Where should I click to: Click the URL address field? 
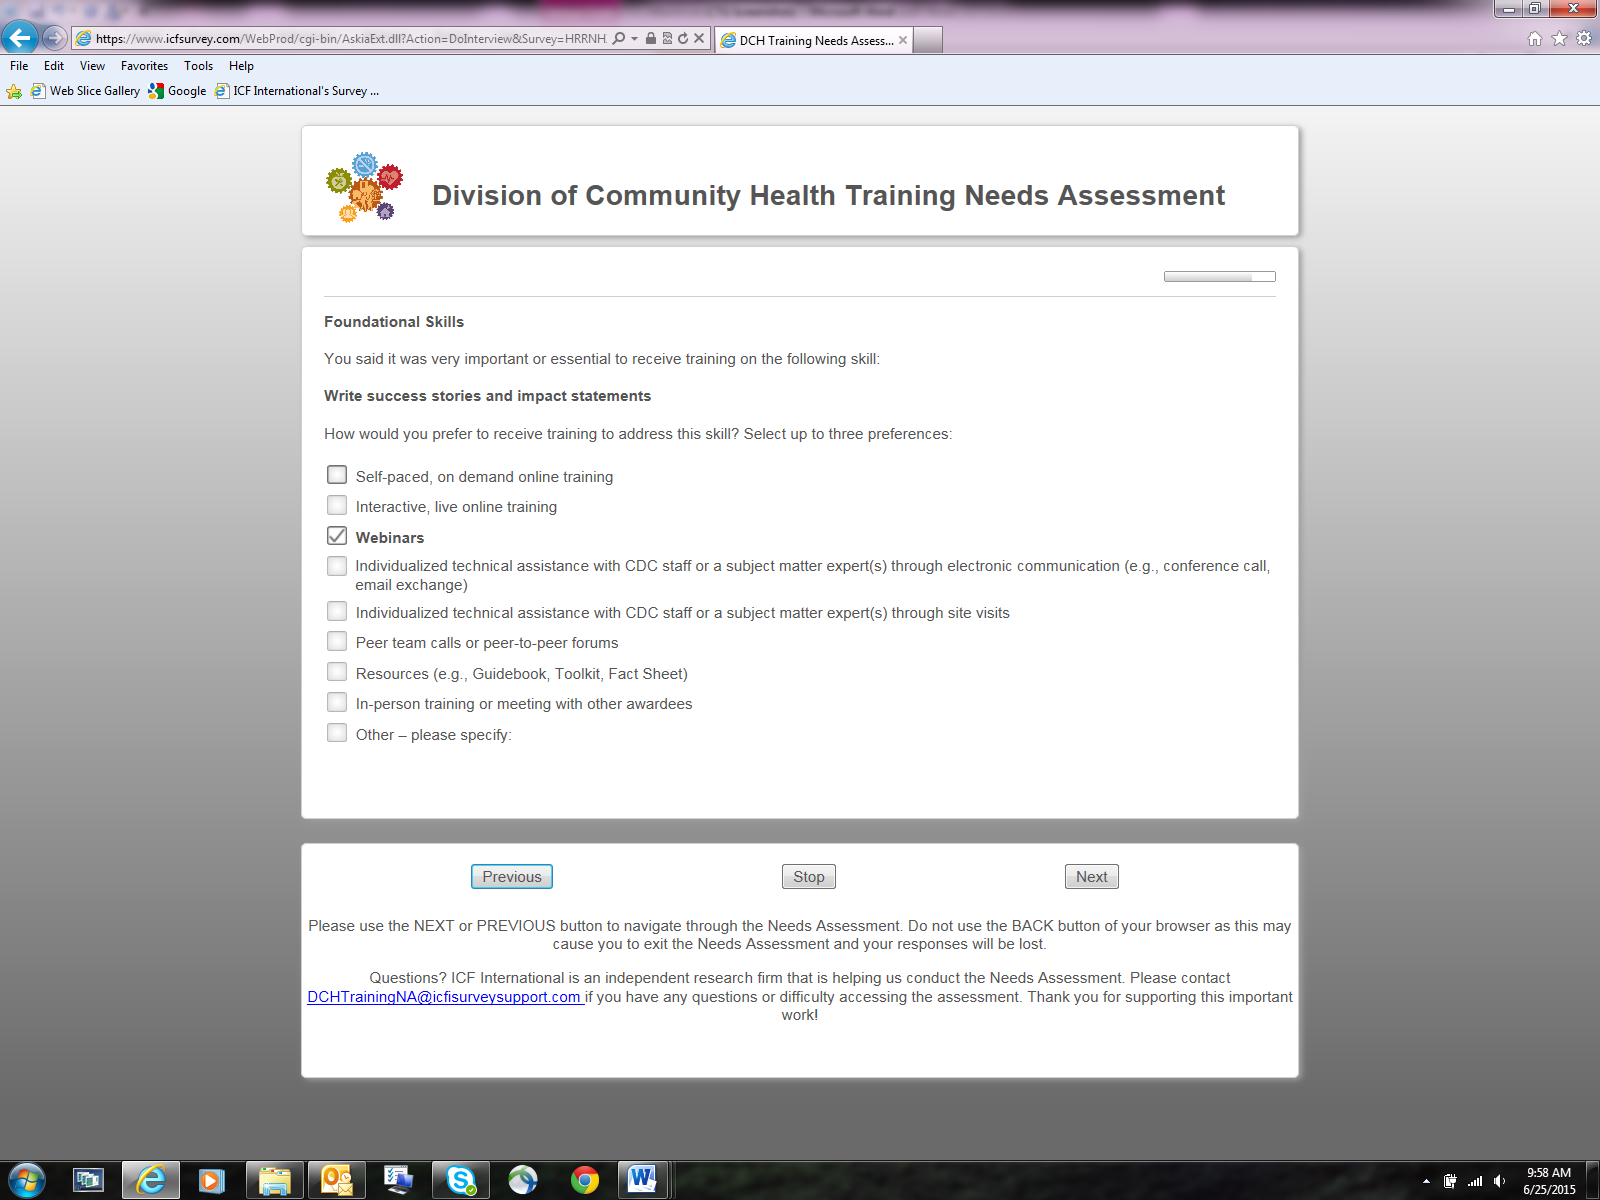coord(350,39)
